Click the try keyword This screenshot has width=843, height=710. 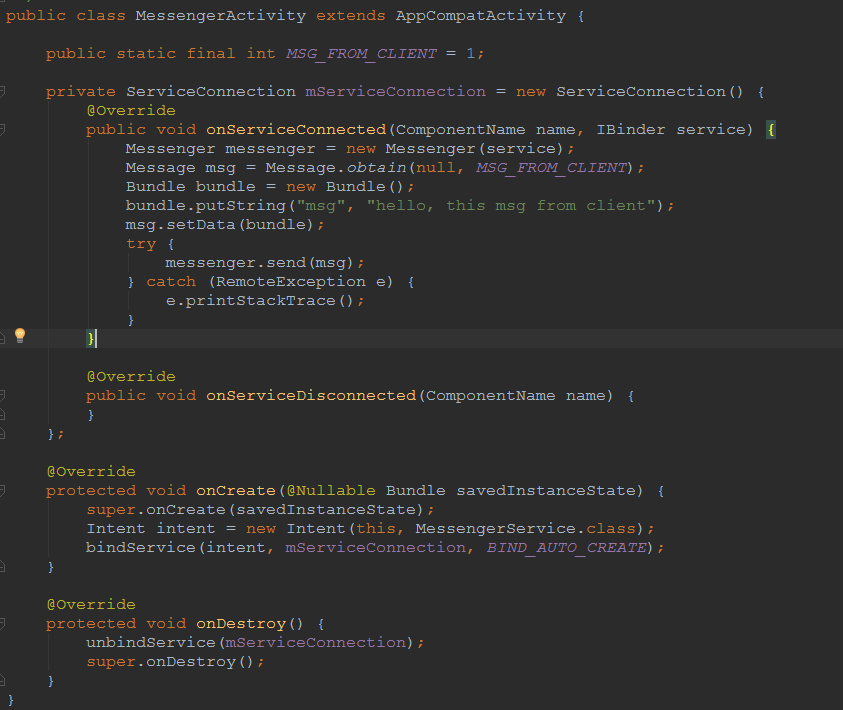[141, 244]
